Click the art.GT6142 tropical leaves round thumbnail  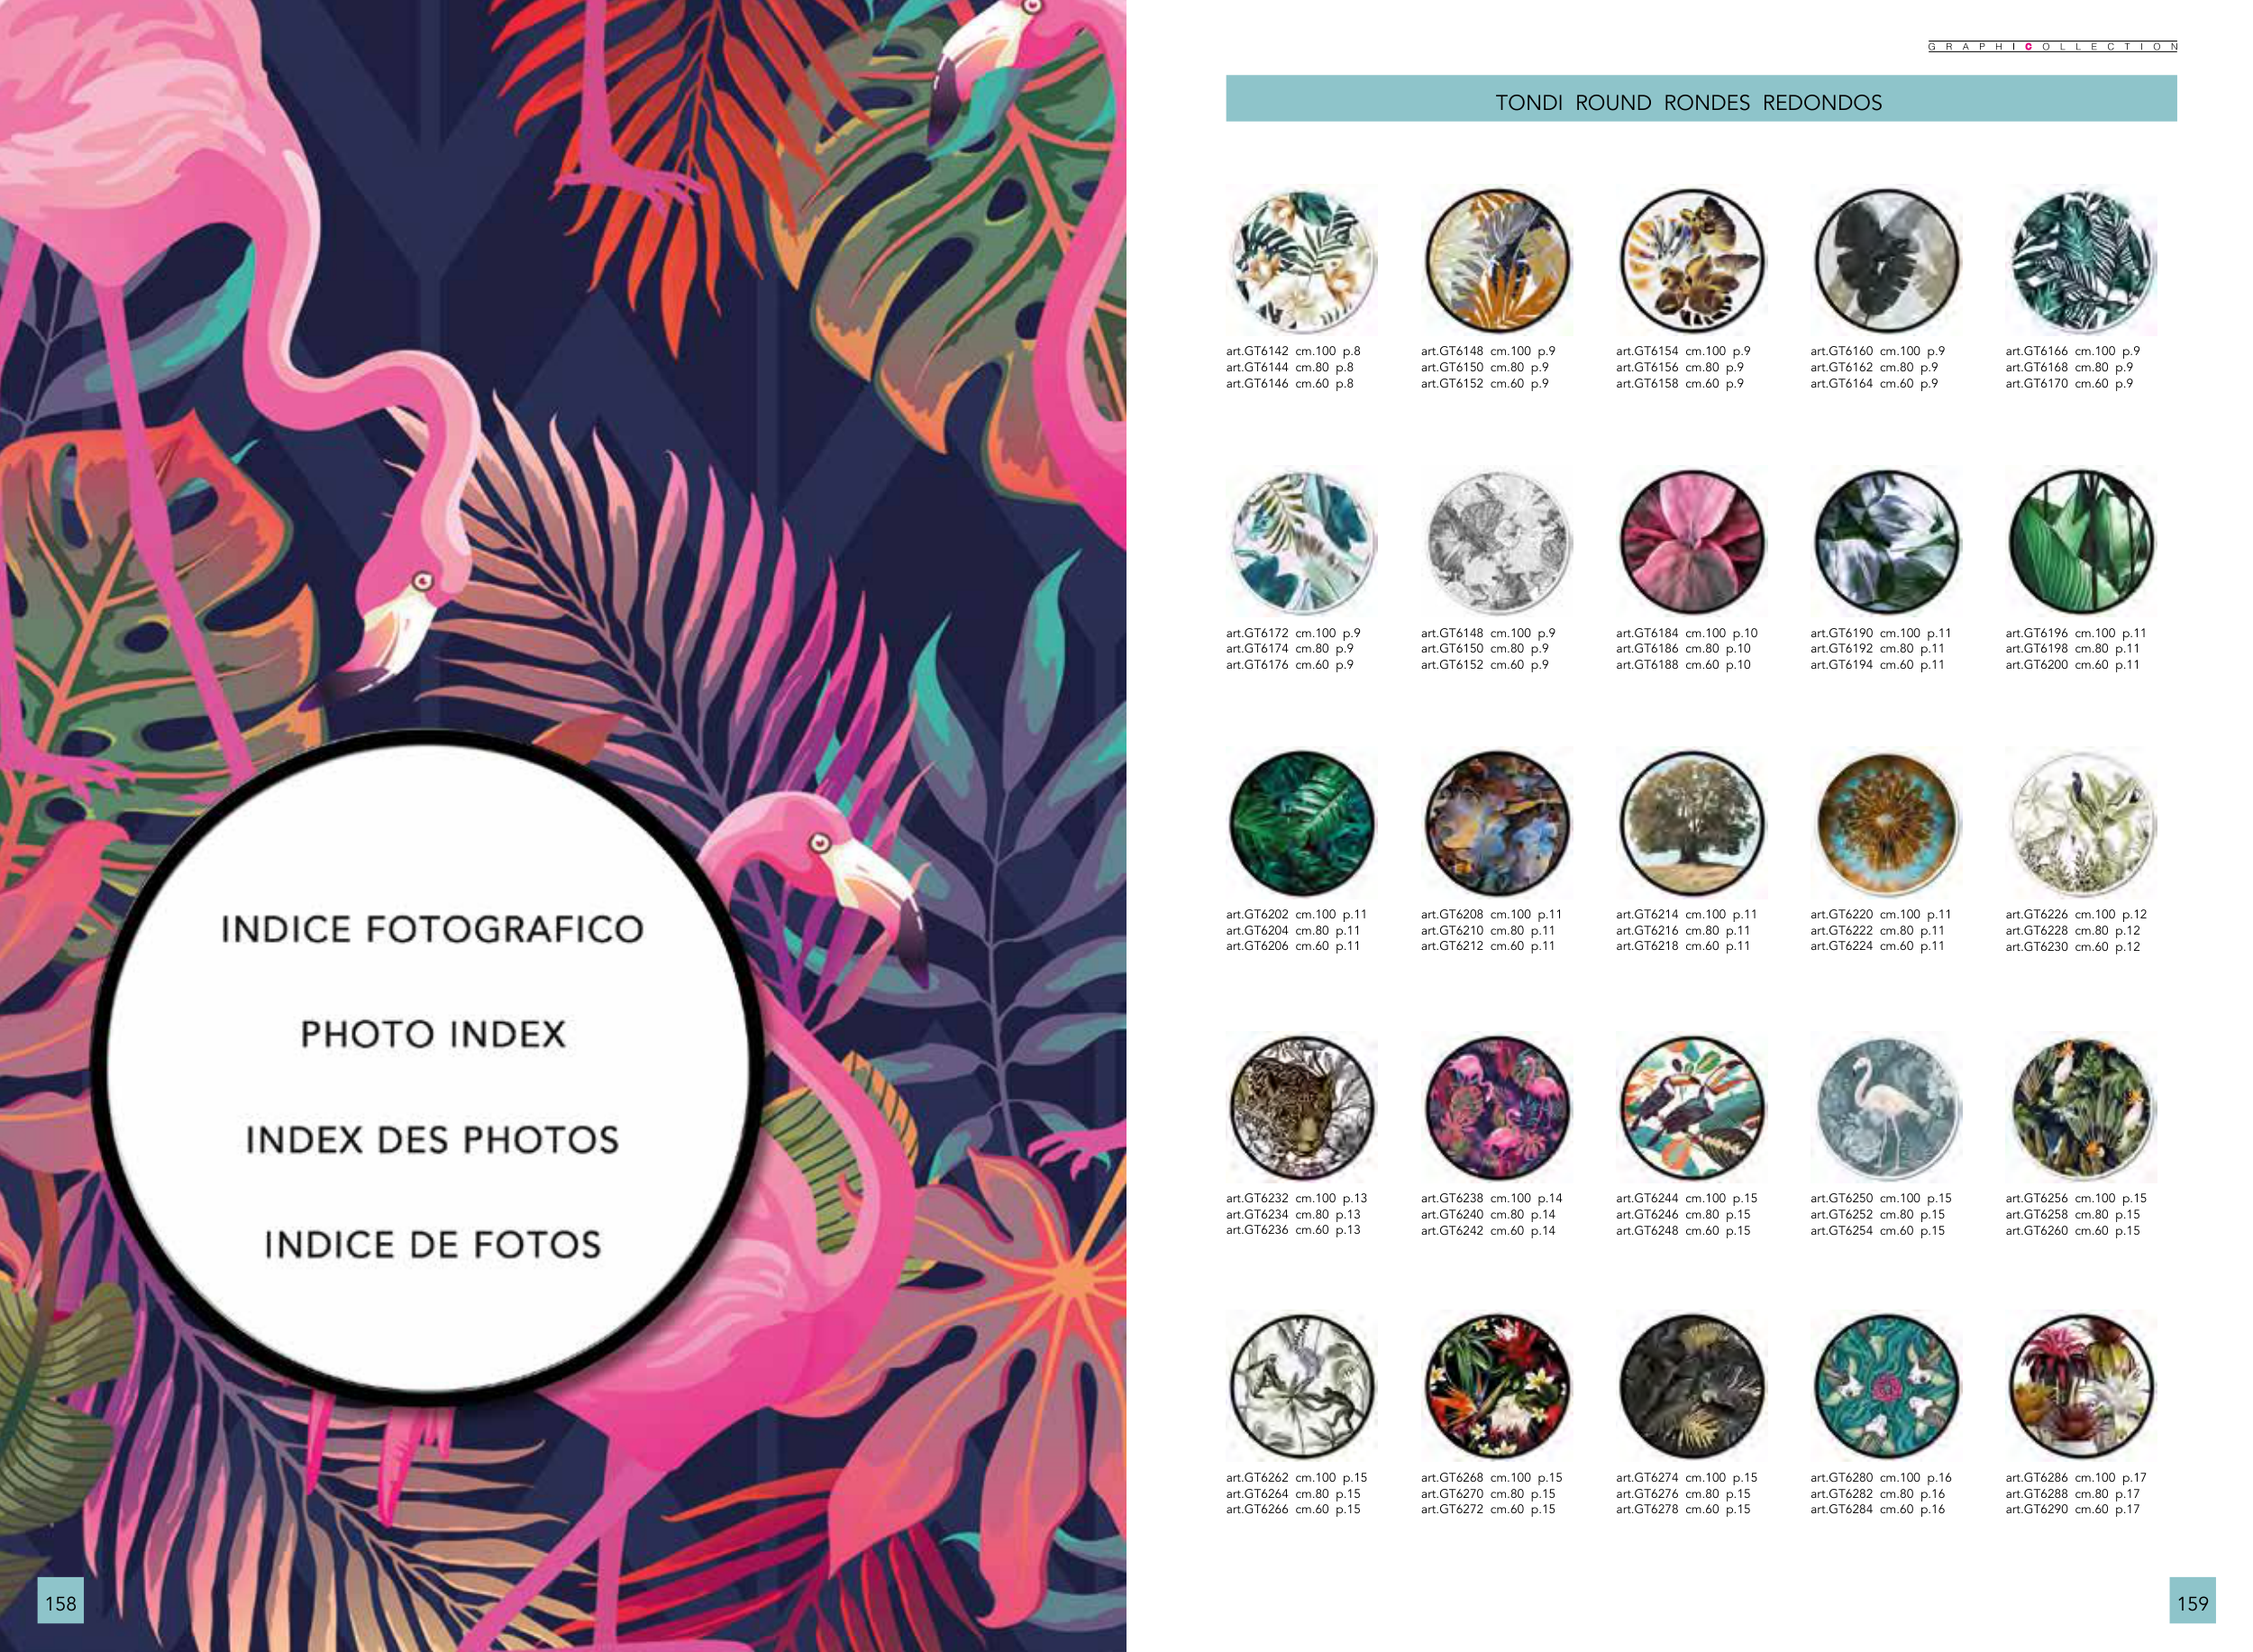(1303, 261)
